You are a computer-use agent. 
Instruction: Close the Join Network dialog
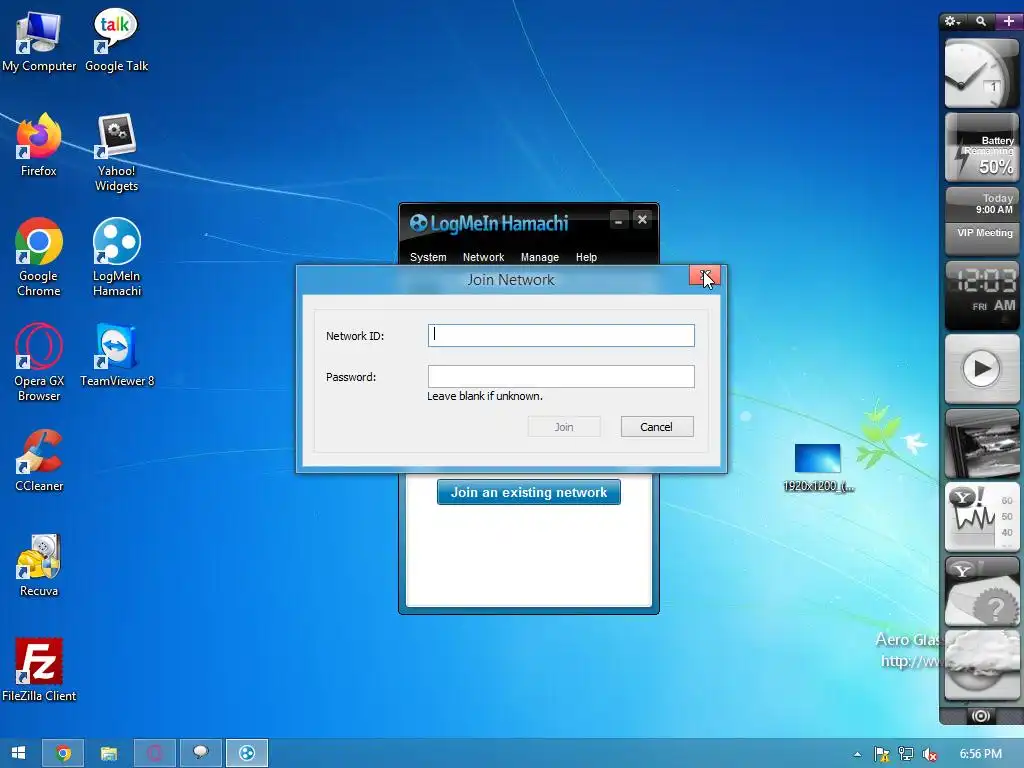tap(705, 276)
